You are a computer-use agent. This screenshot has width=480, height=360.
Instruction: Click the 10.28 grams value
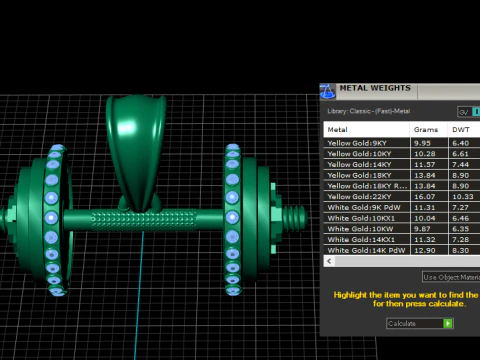click(425, 154)
